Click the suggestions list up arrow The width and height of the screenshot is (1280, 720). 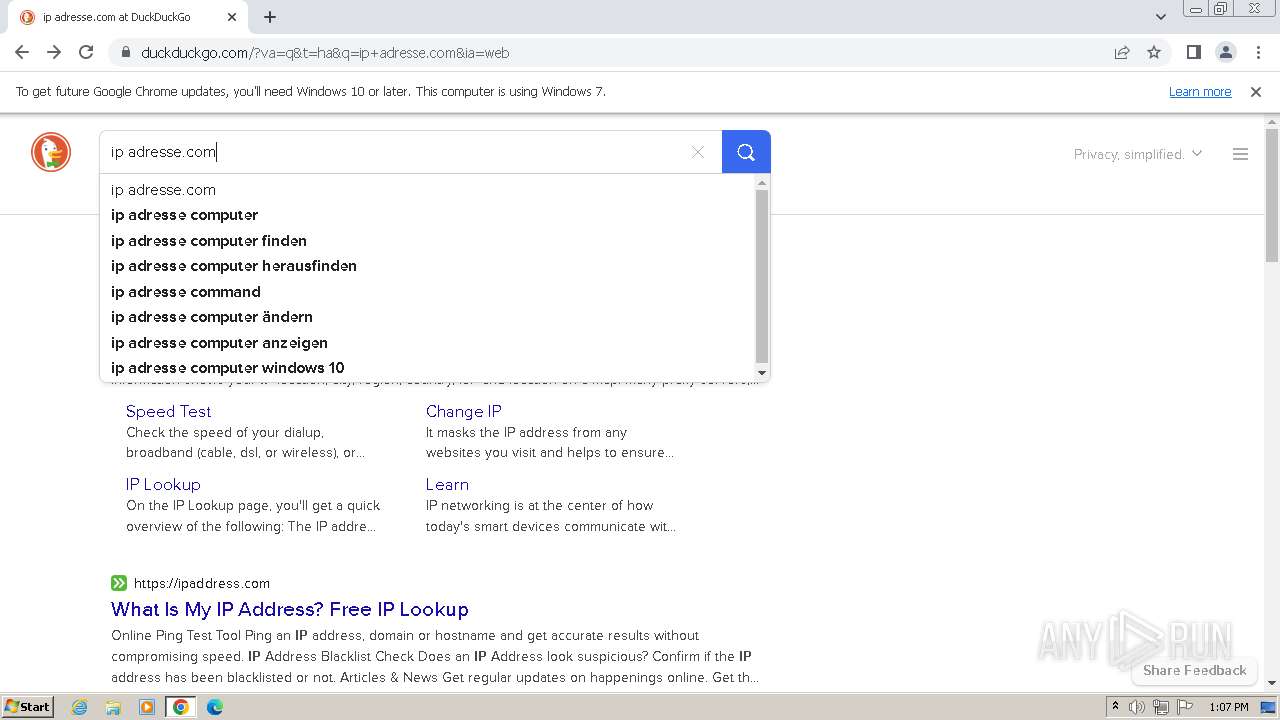[x=762, y=182]
